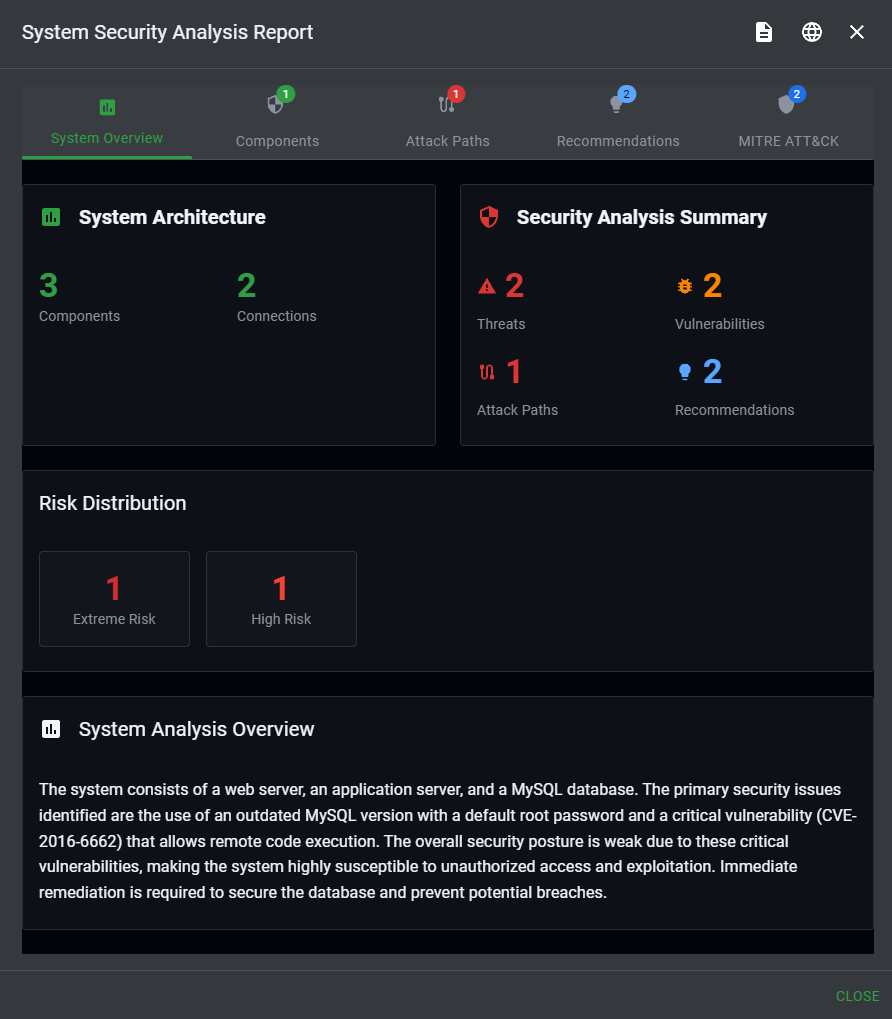This screenshot has height=1019, width=892.
Task: Click 'System Security Analysis Report' title
Action: pyautogui.click(x=168, y=32)
